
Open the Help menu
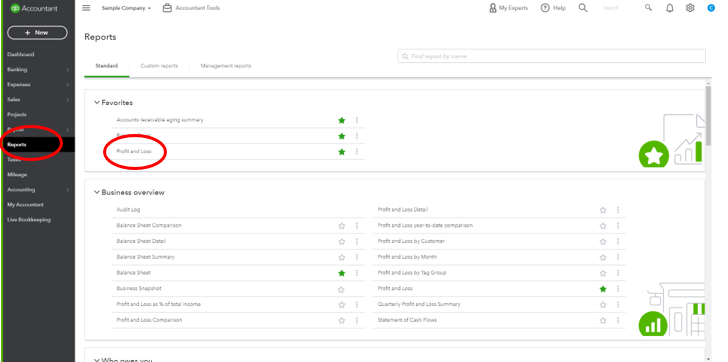coord(553,8)
